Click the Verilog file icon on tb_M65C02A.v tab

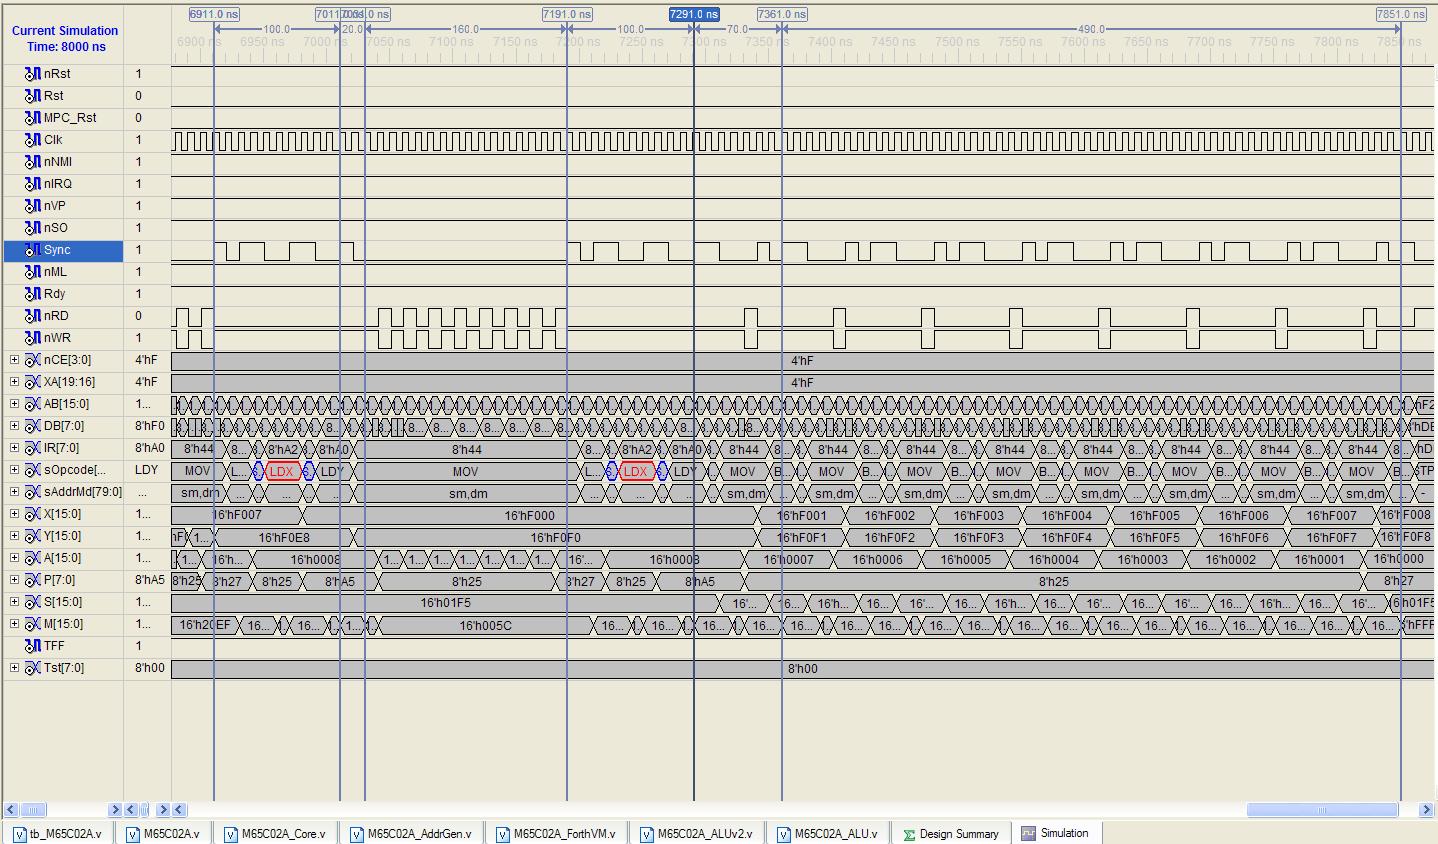(x=19, y=834)
